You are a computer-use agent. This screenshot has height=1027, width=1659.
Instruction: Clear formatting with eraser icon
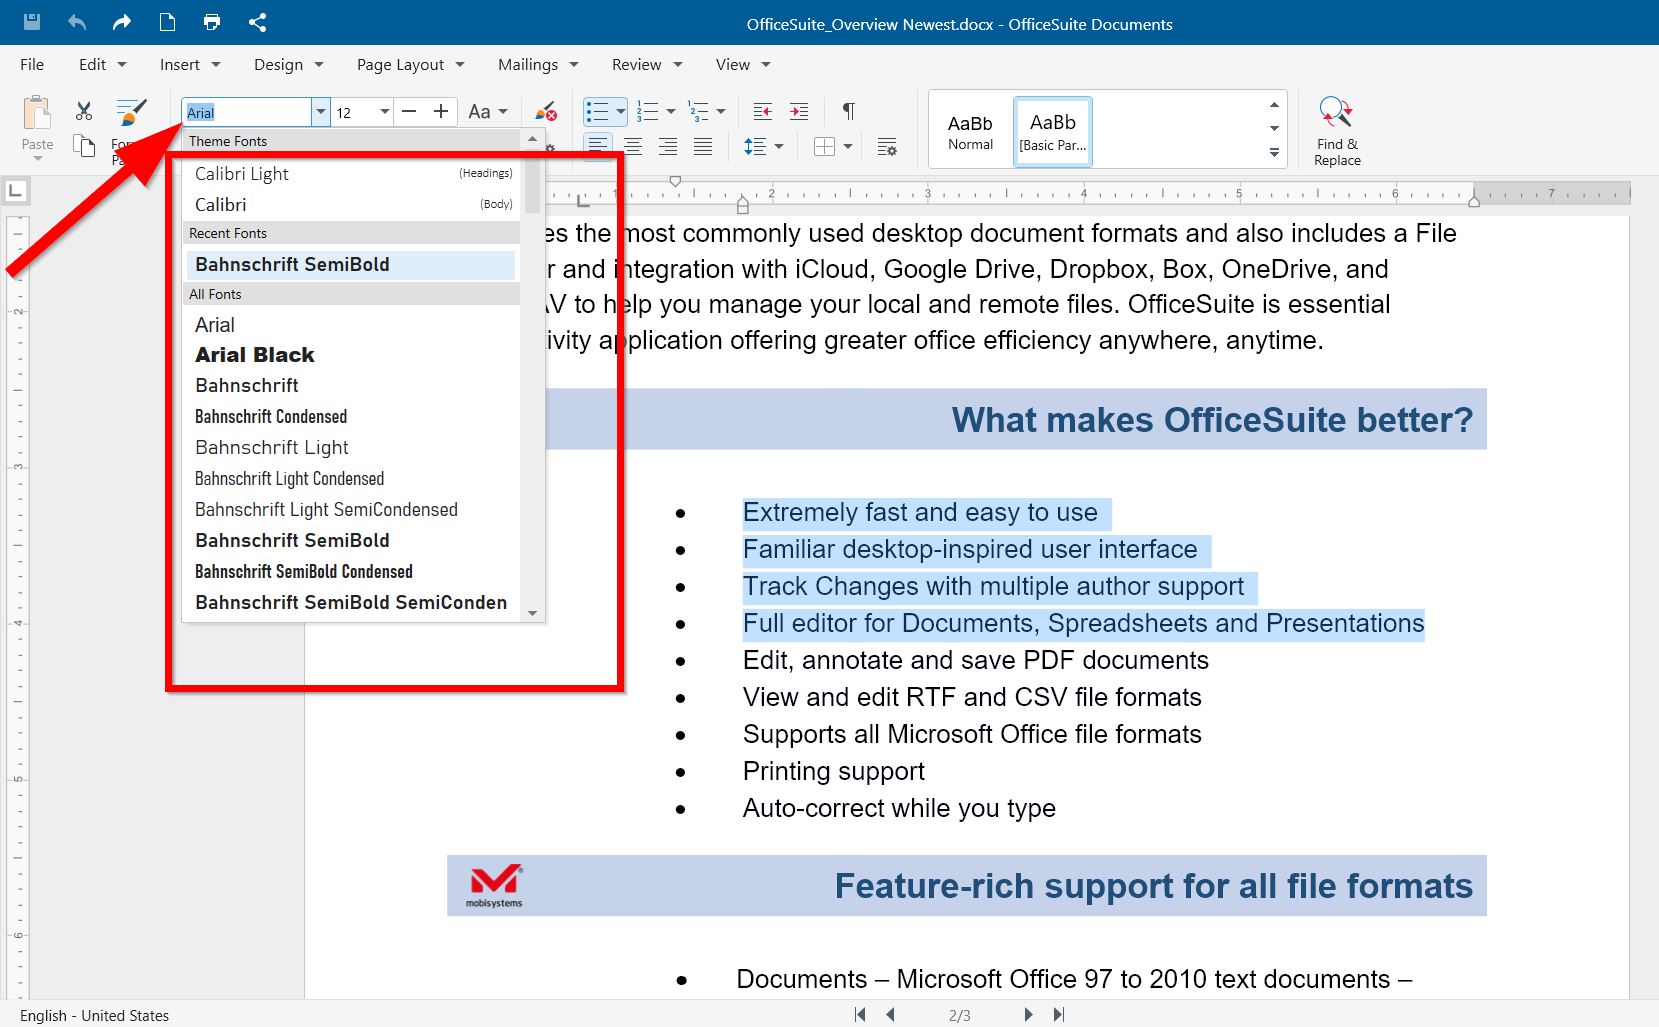click(545, 111)
